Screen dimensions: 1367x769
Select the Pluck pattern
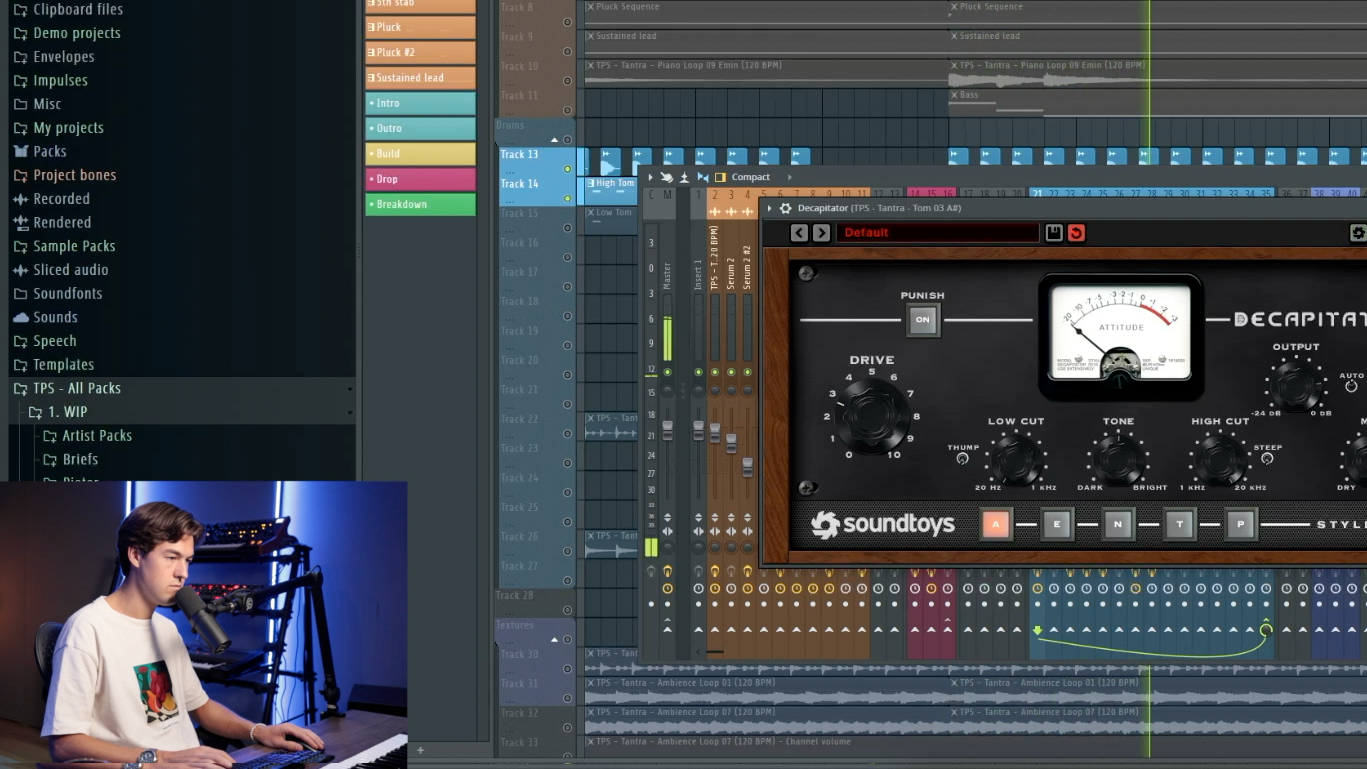[420, 28]
